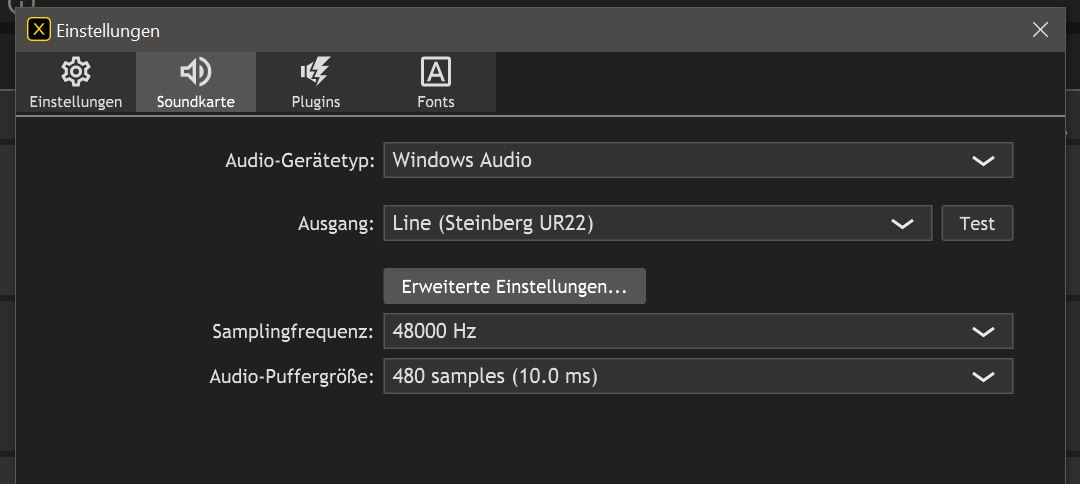Close the Einstellungen dialog window
This screenshot has width=1080, height=484.
1040,30
